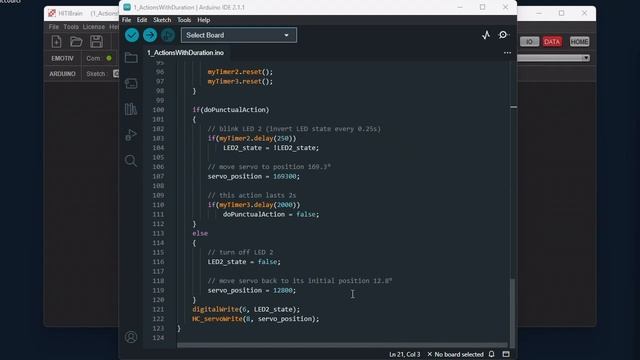The image size is (640, 360).
Task: Open Tools menu in HITIBrain window
Action: (x=71, y=27)
